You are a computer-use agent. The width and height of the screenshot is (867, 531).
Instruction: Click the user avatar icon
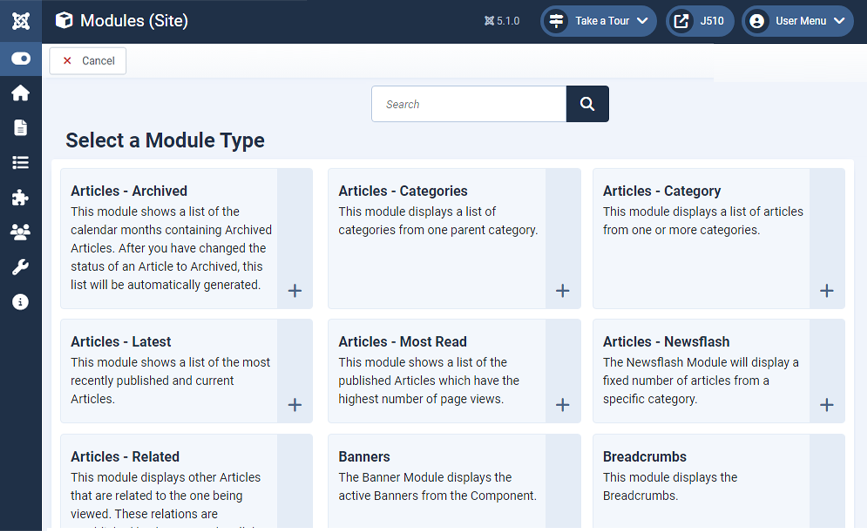[x=757, y=21]
